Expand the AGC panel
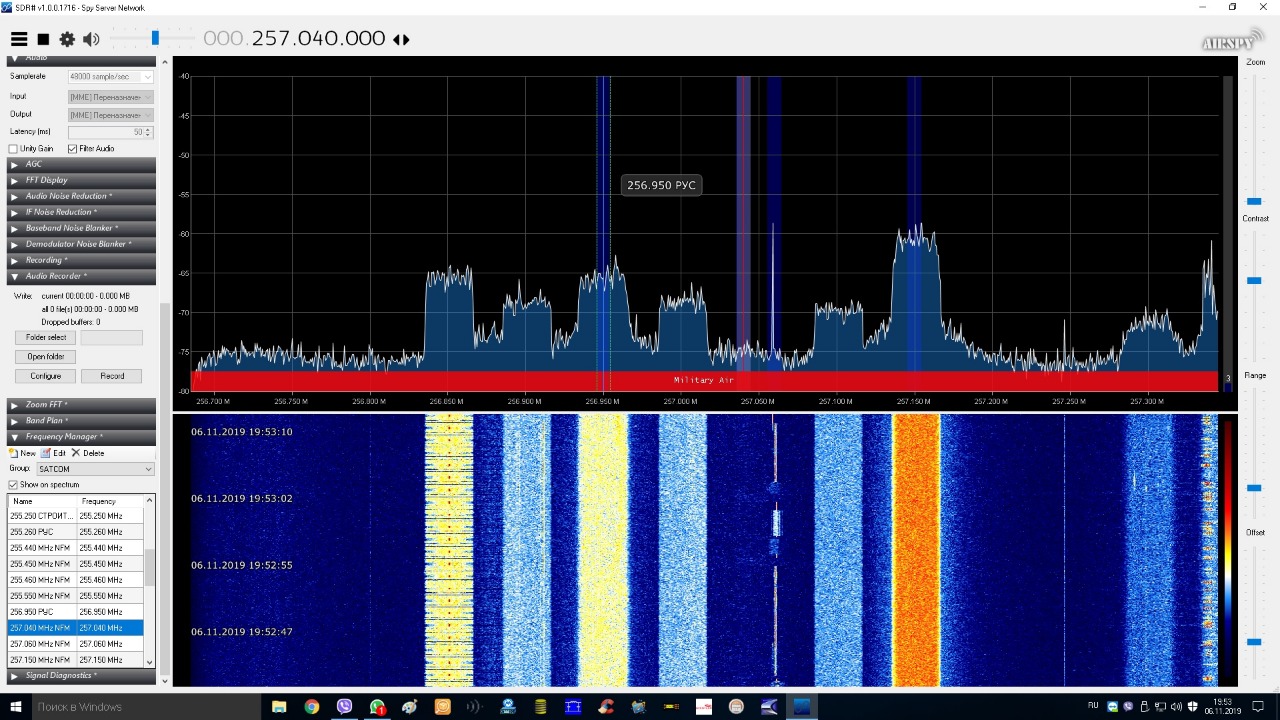1280x720 pixels. pyautogui.click(x=81, y=164)
